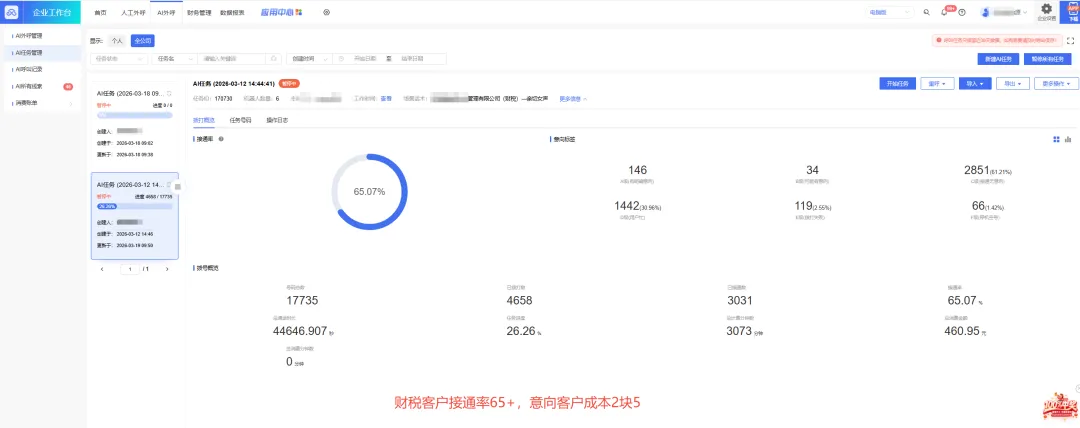Open the 财务管理 top tab

pos(199,12)
